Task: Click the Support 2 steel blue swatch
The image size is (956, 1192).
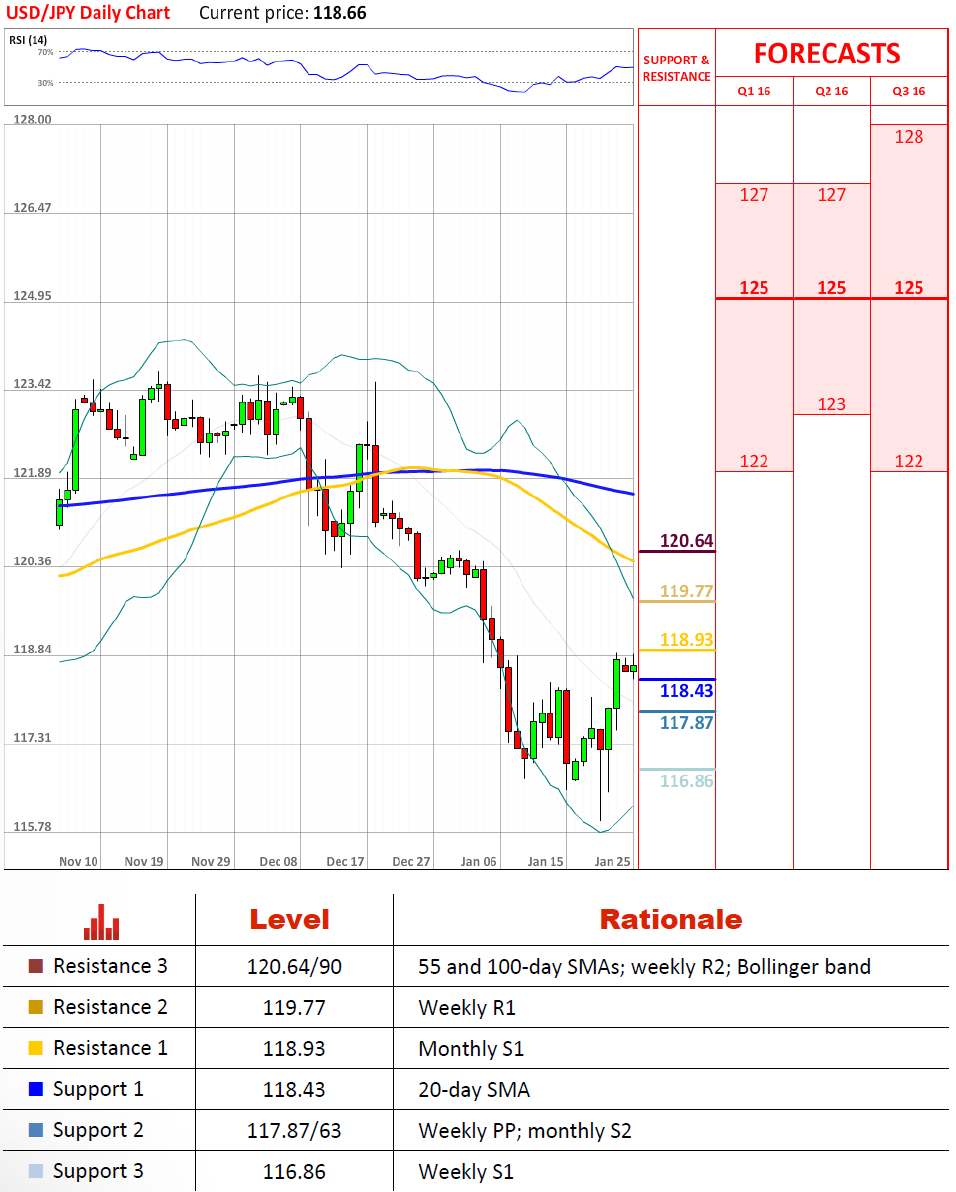Action: click(x=36, y=1130)
